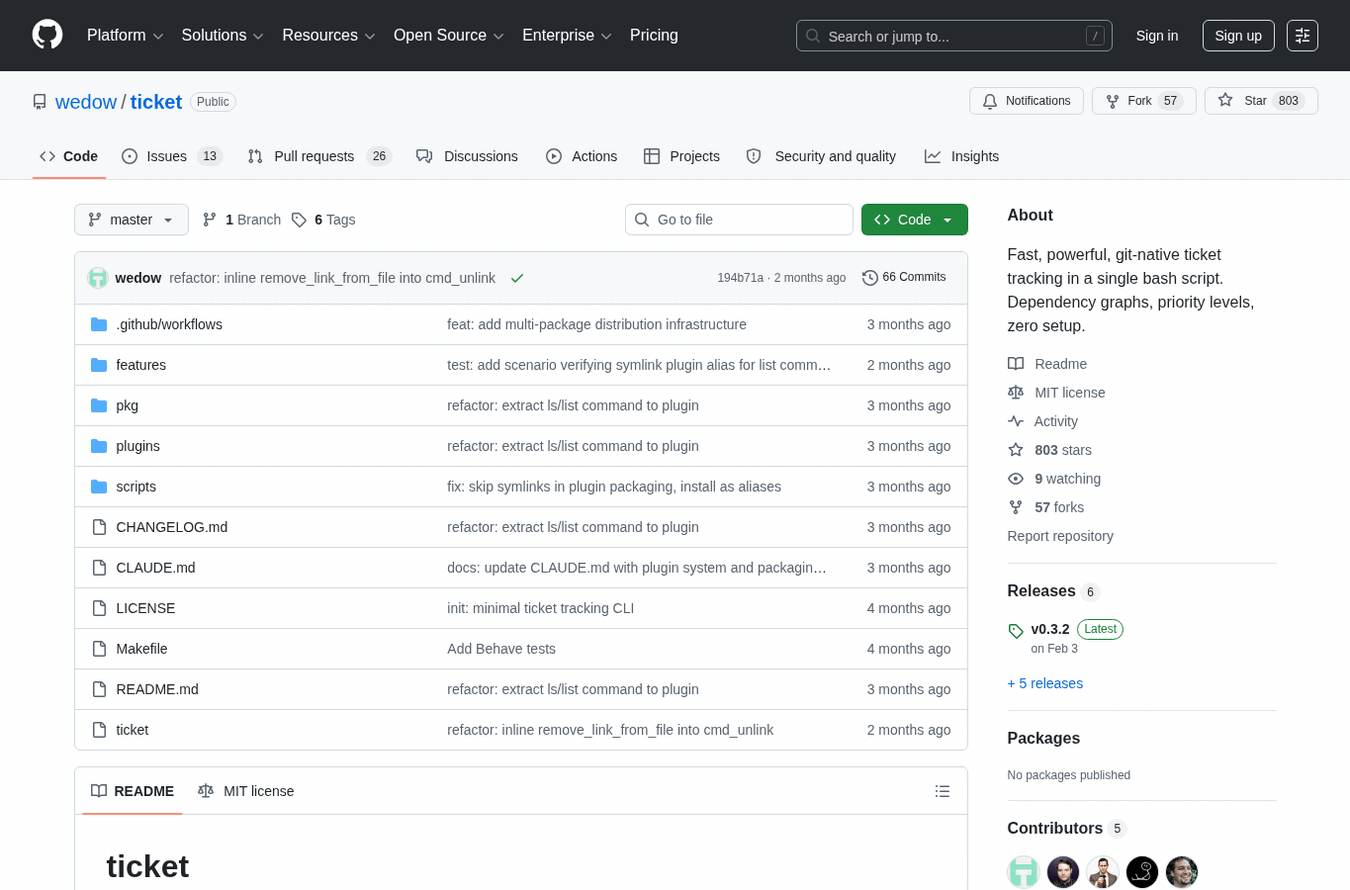Click the Makefile file icon
The height and width of the screenshot is (890, 1350).
(99, 648)
